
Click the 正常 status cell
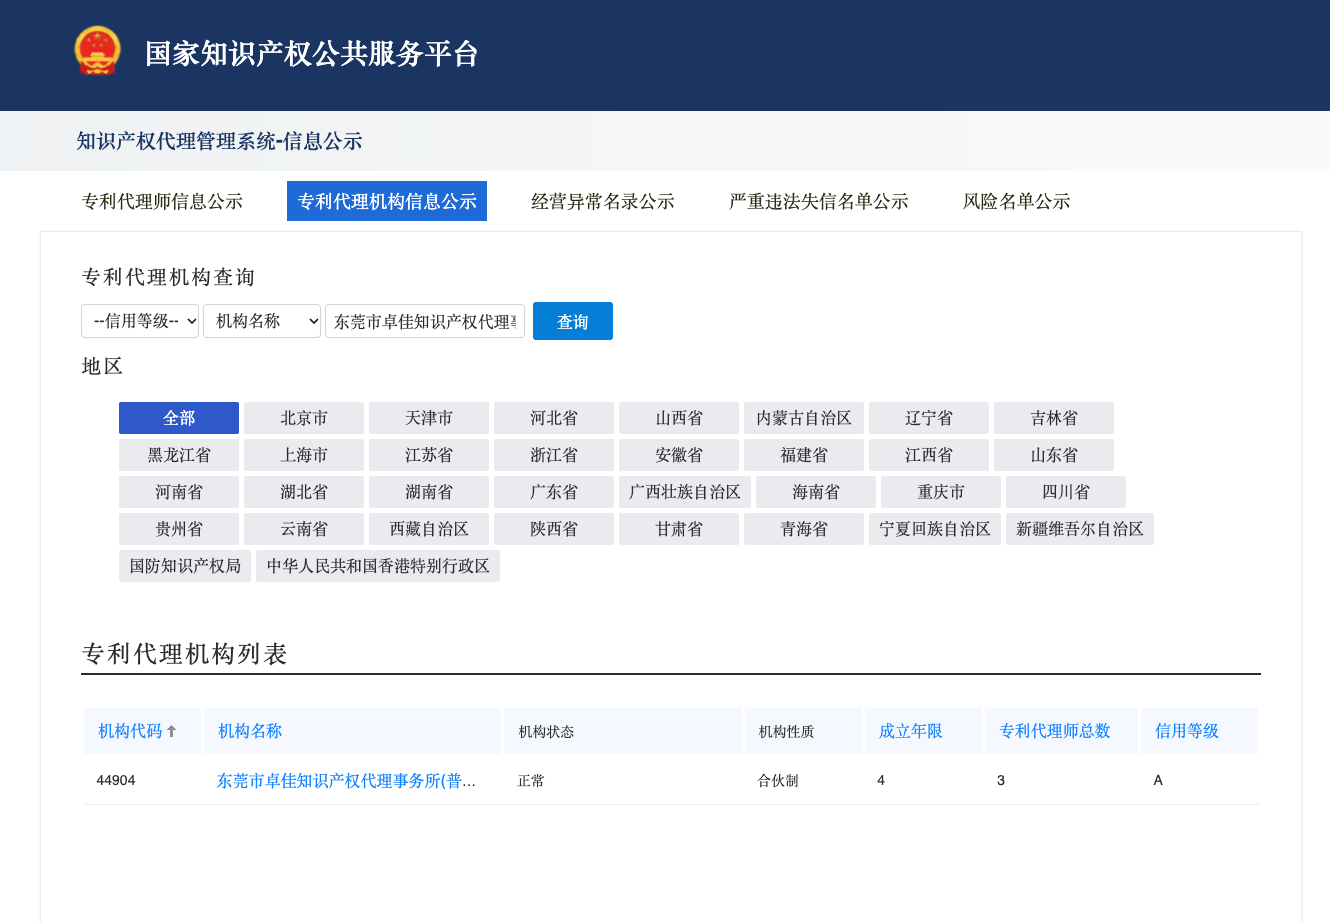pyautogui.click(x=531, y=781)
